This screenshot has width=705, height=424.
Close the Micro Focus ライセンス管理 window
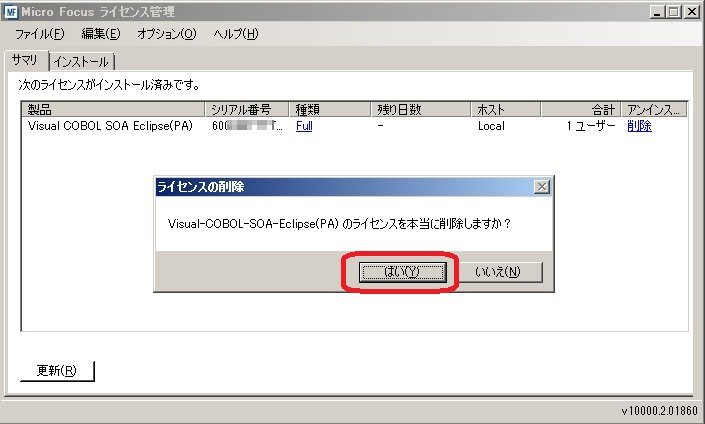coord(692,12)
